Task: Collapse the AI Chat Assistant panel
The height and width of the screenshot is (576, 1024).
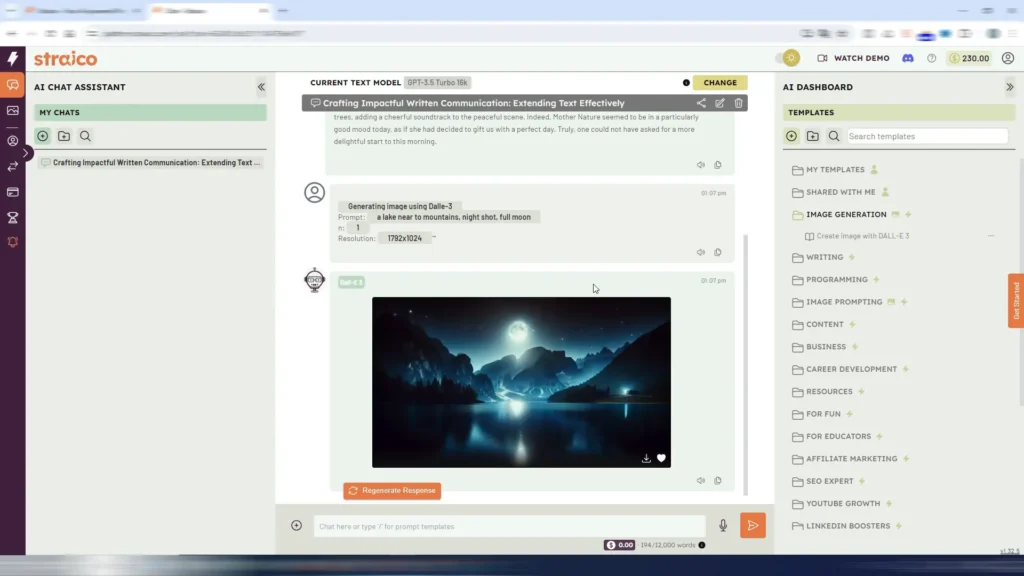Action: pyautogui.click(x=261, y=87)
